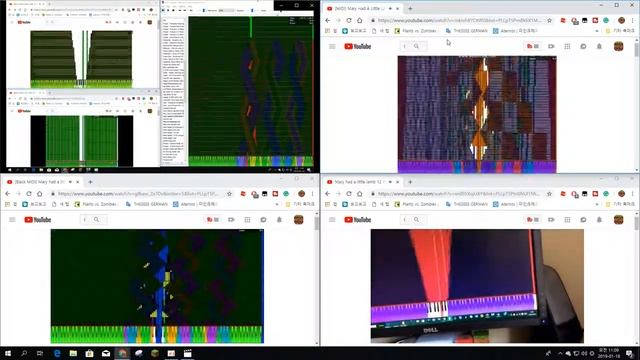Click the MIDI video player in the top-right window
This screenshot has height=360, width=640.
coord(477,114)
